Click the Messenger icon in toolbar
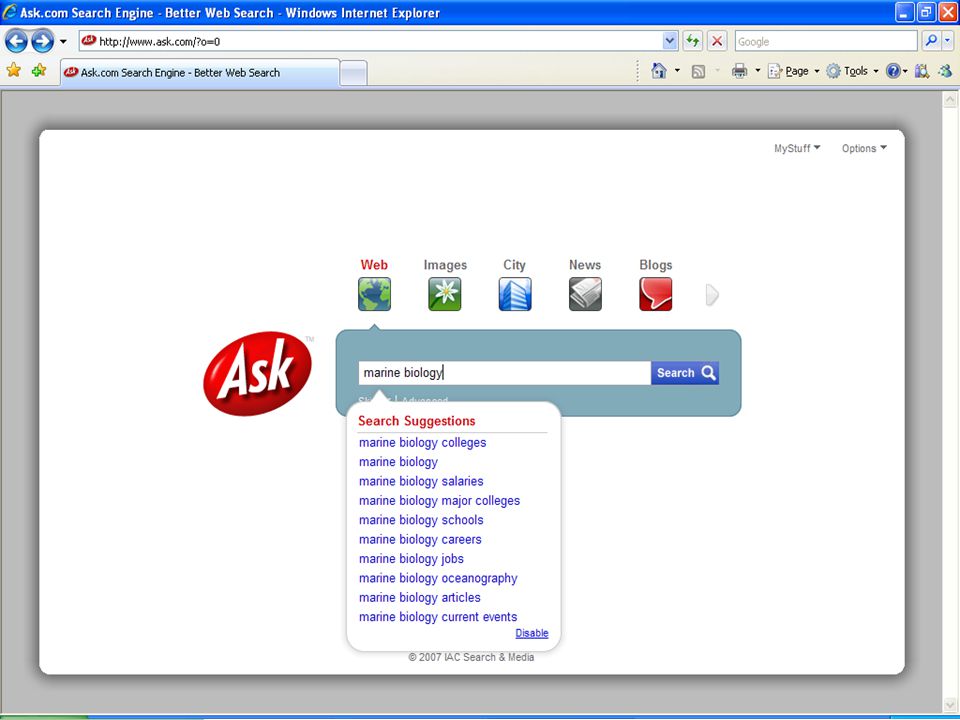Viewport: 960px width, 720px height. tap(945, 71)
